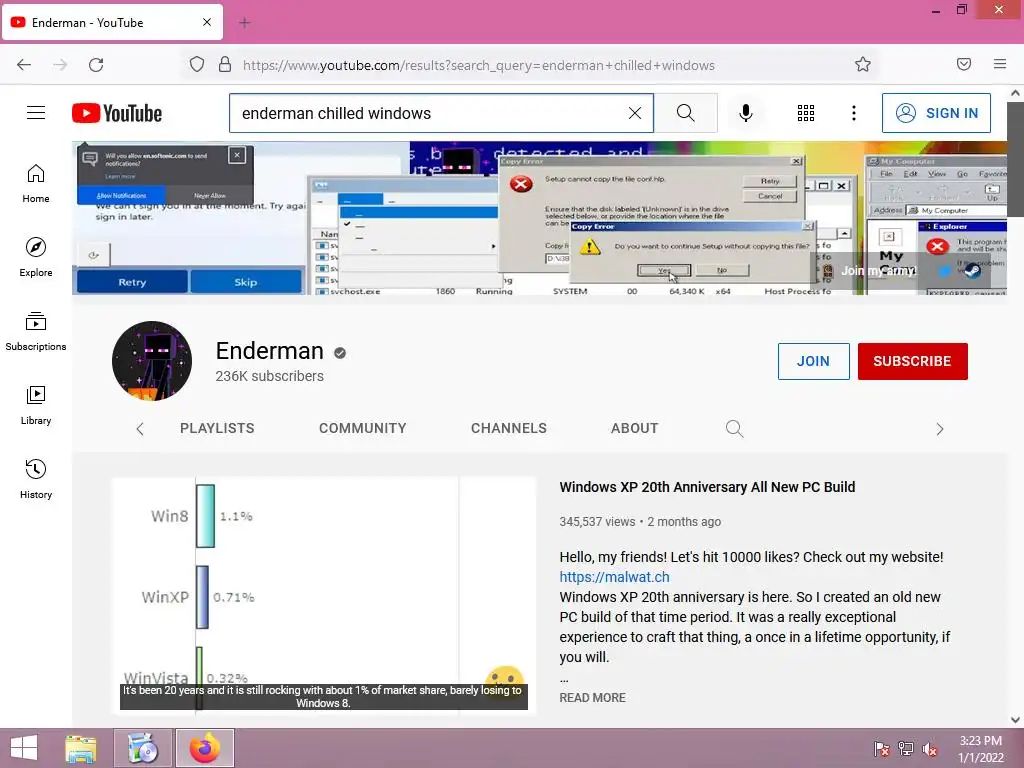Screen dimensions: 1024x768
Task: Open a new Firefox tab
Action: coord(245,23)
